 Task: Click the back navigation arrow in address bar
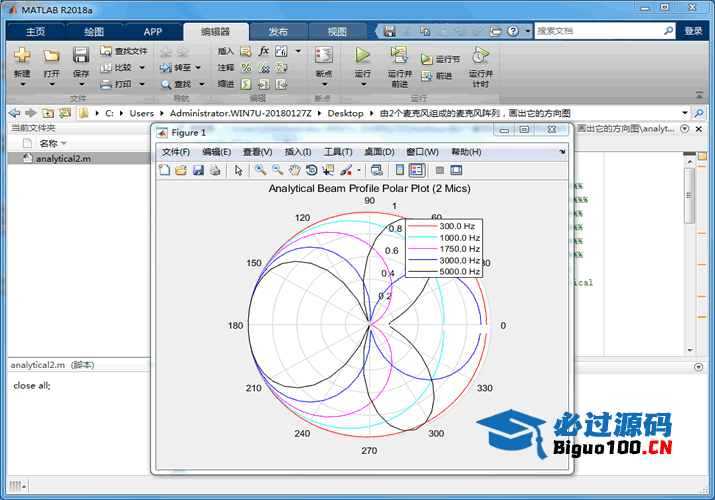(15, 113)
